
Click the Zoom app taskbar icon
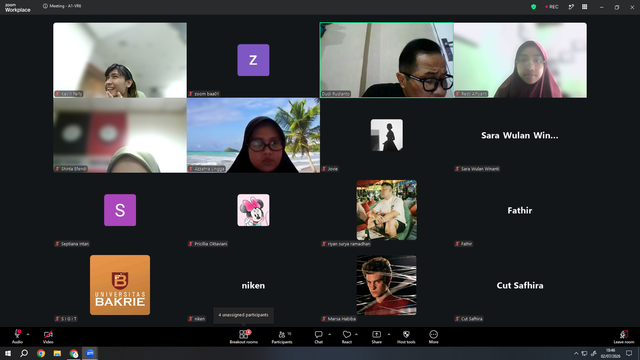[x=90, y=353]
